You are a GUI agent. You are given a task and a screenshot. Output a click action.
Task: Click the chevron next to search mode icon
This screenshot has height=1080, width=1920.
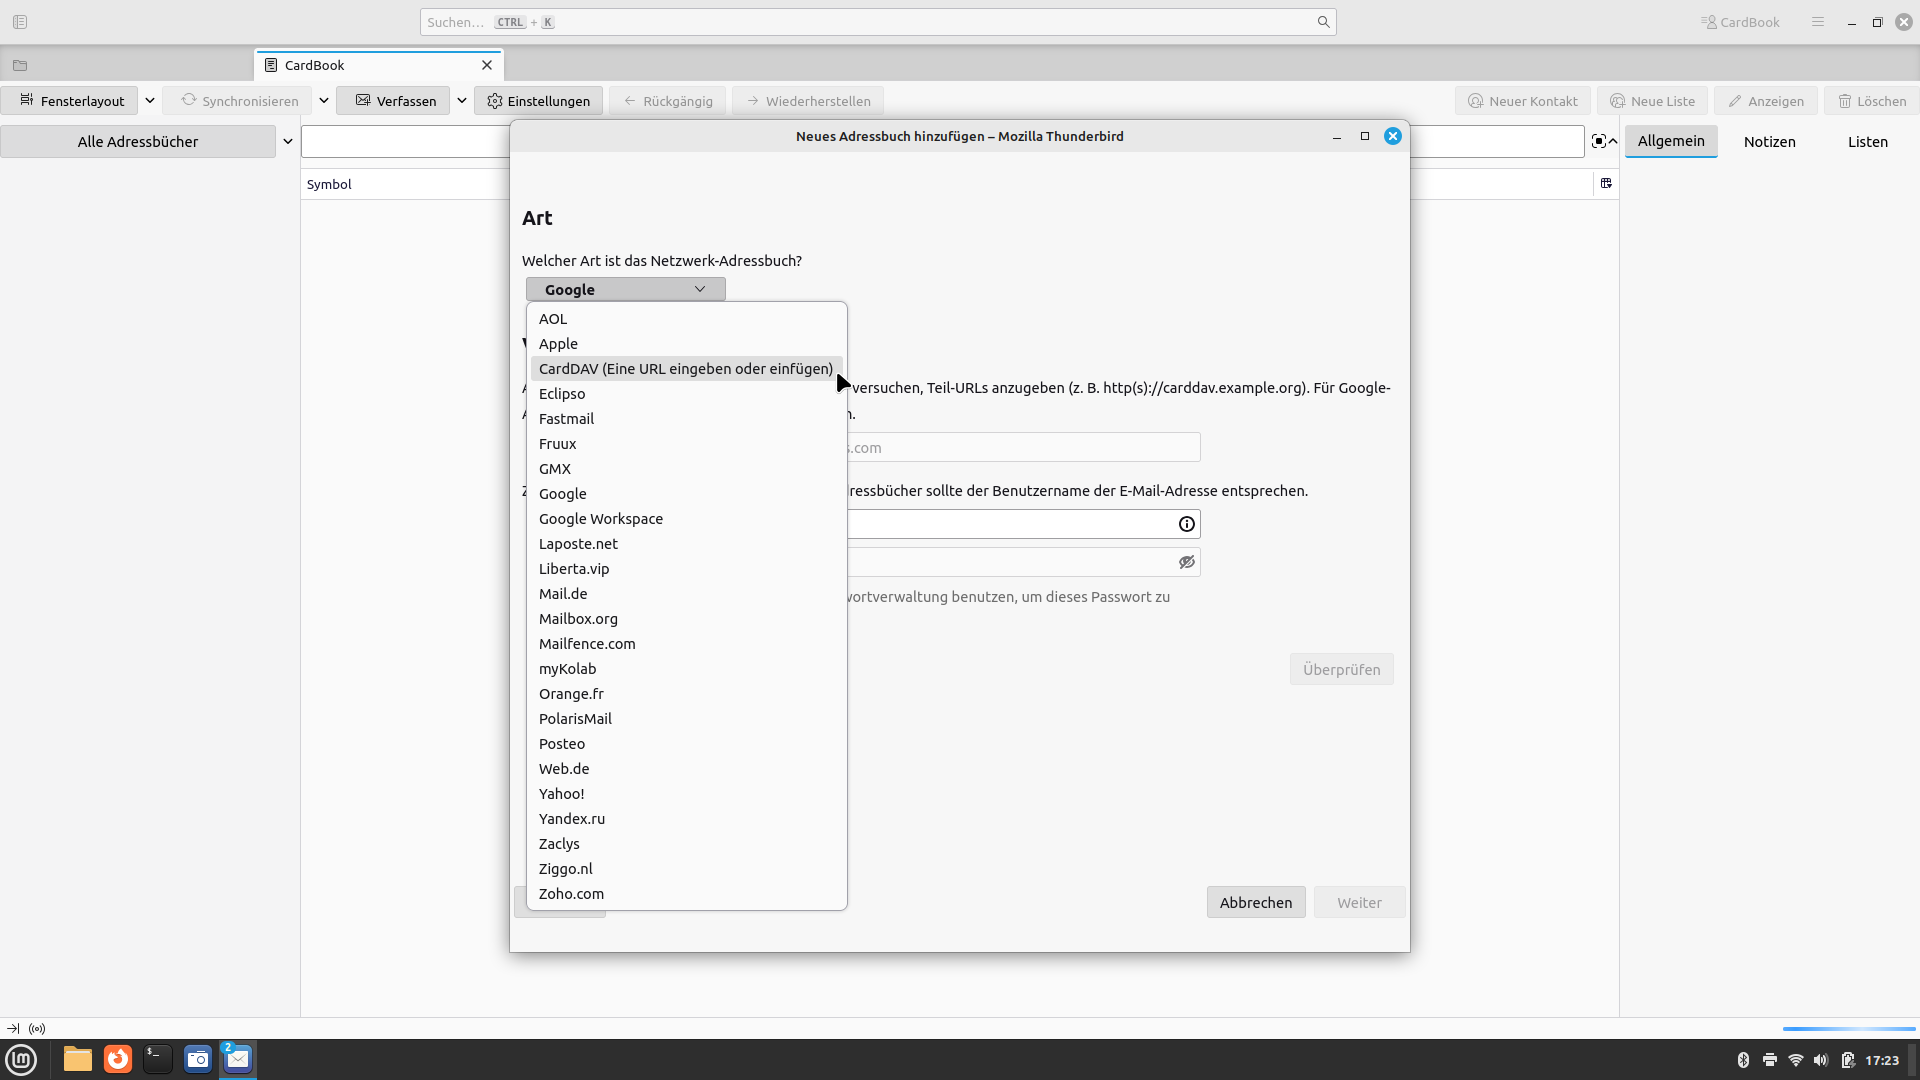pos(1613,141)
